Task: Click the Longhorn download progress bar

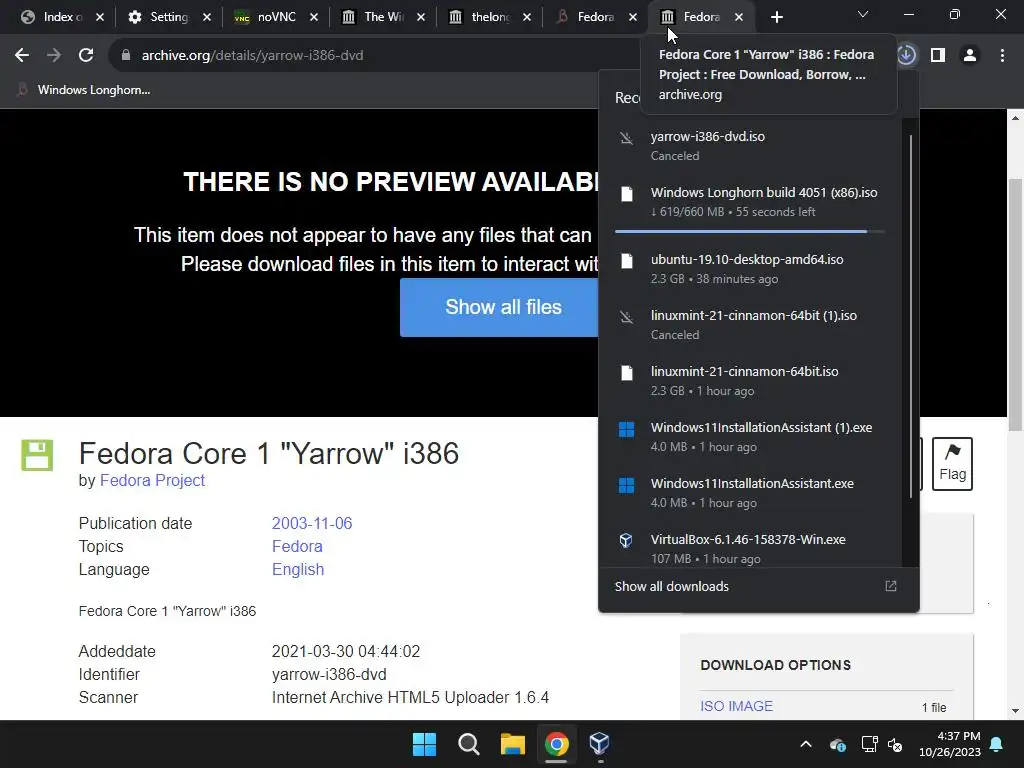Action: 749,231
